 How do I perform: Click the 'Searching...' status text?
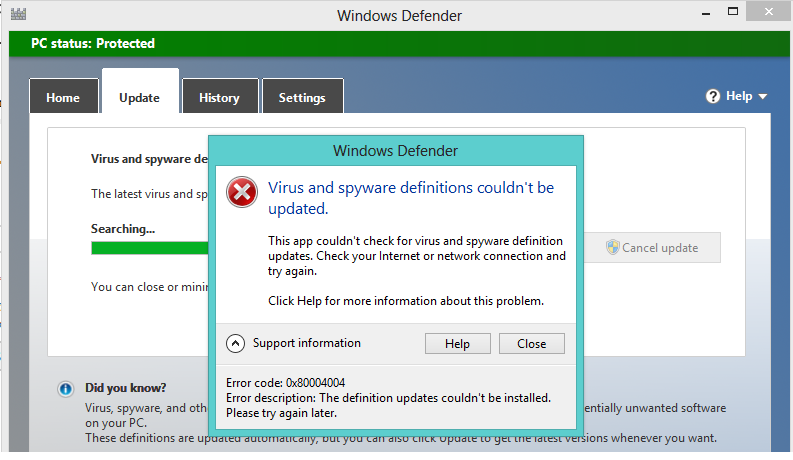tap(123, 229)
